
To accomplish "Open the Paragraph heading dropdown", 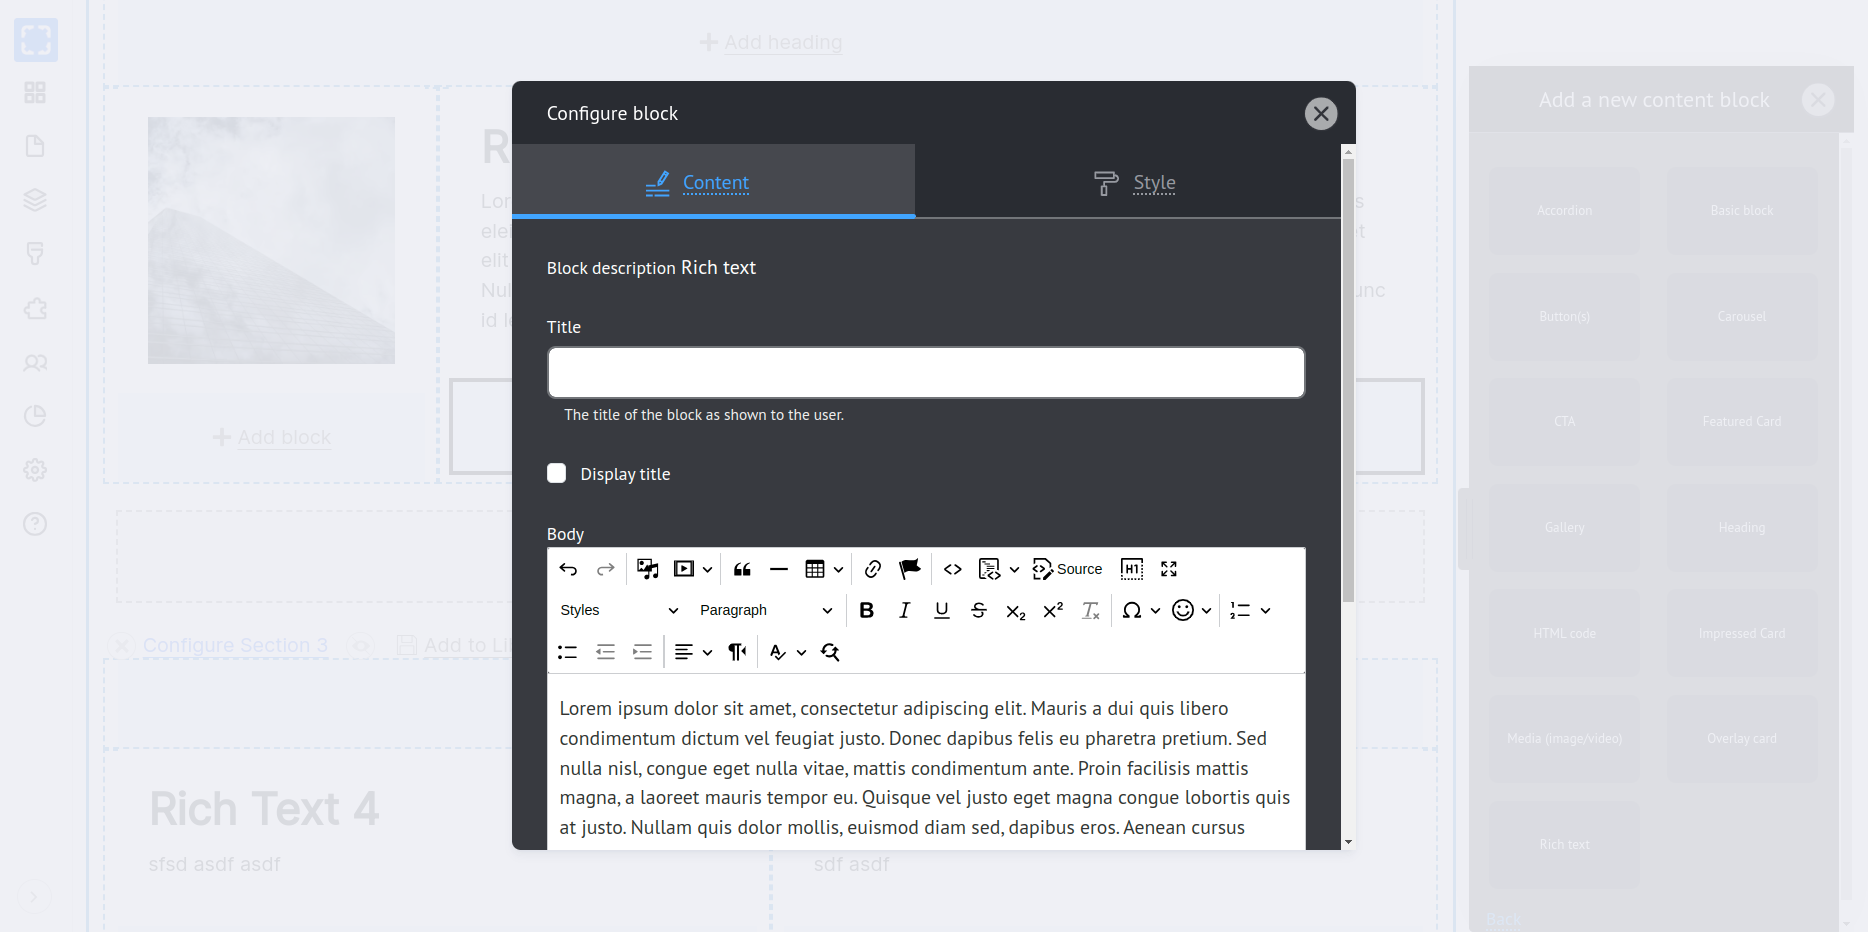I will pos(766,610).
